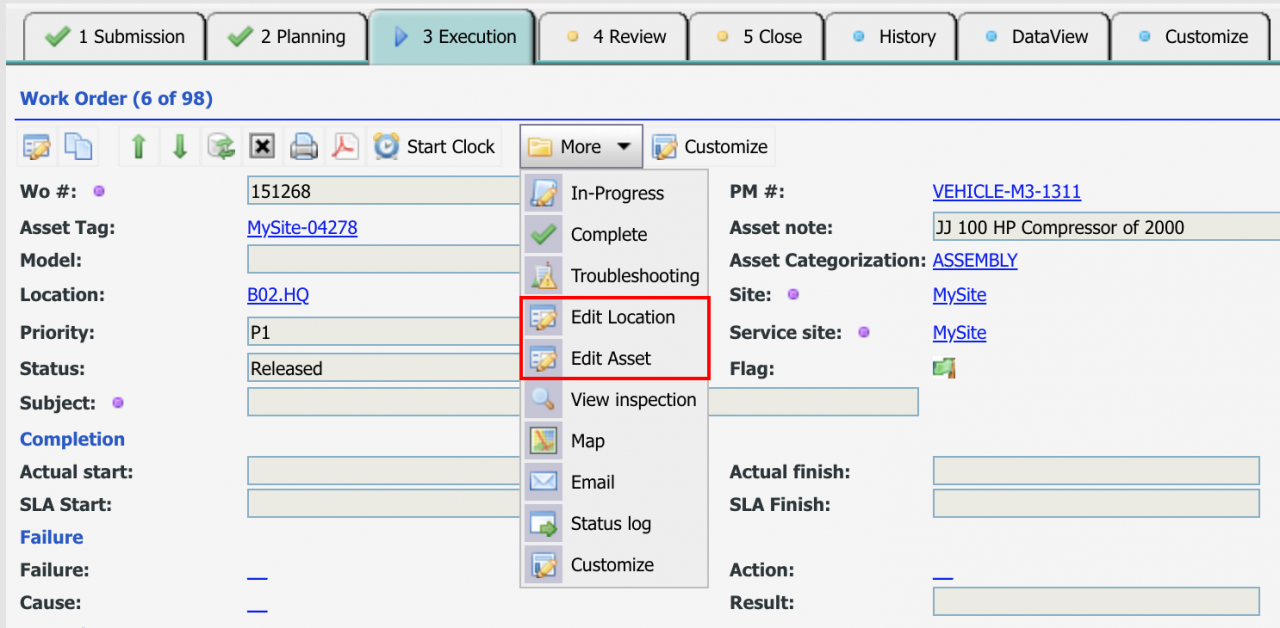Export to PDF via the red PDF icon
Viewport: 1280px width, 628px height.
point(344,147)
